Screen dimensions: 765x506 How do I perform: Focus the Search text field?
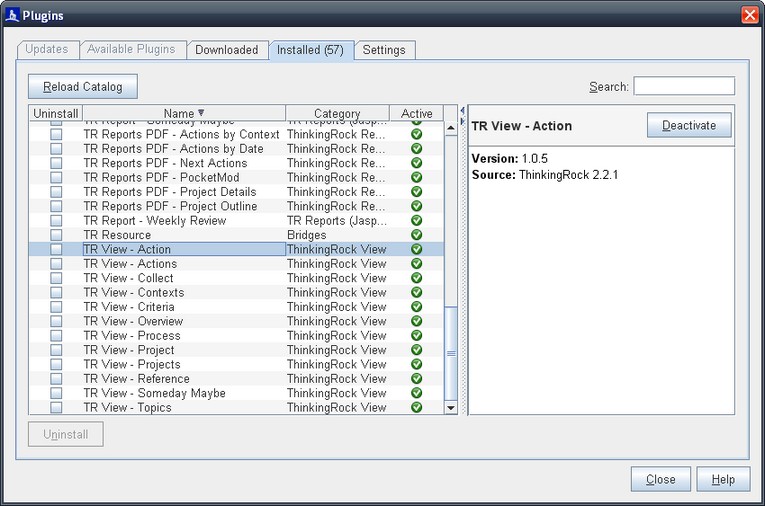pos(684,87)
